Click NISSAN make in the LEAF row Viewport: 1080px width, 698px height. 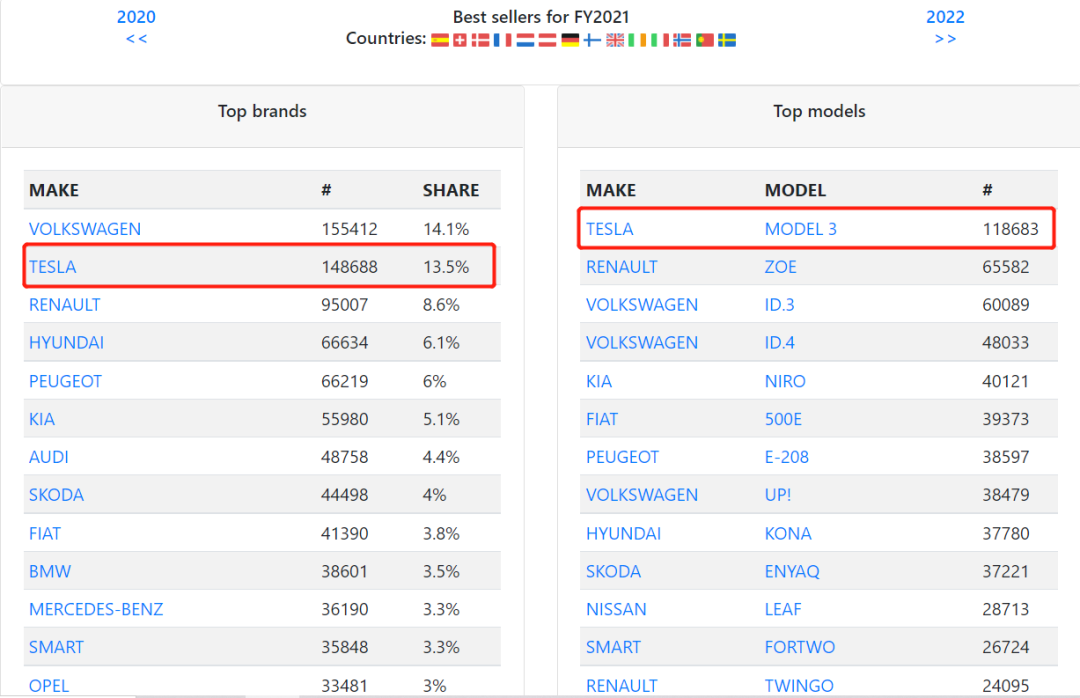616,609
